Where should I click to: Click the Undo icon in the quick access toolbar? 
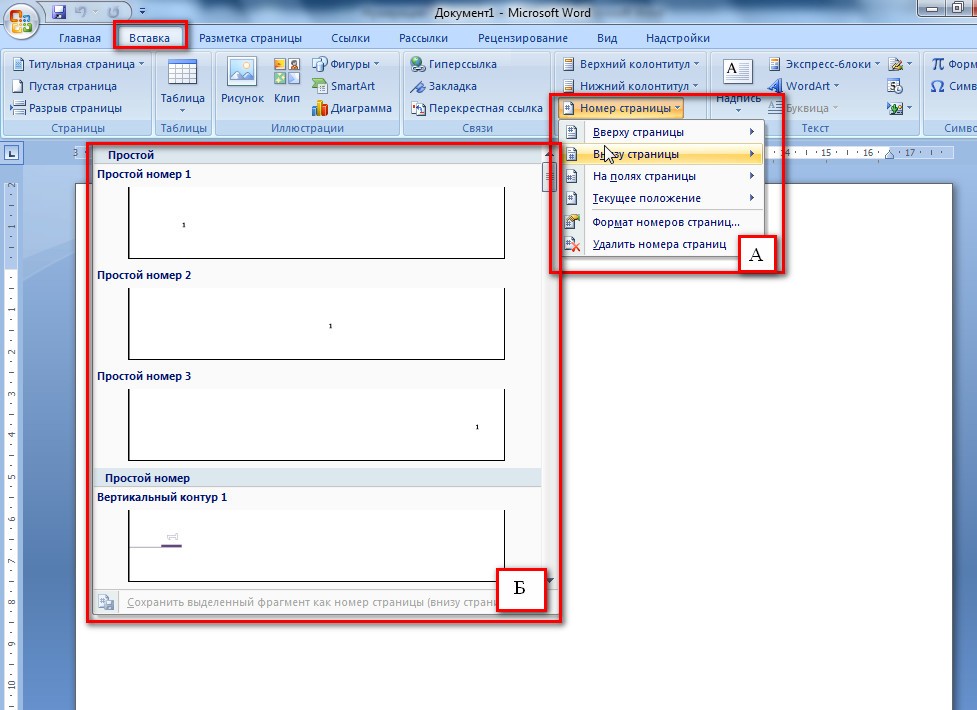tap(82, 11)
